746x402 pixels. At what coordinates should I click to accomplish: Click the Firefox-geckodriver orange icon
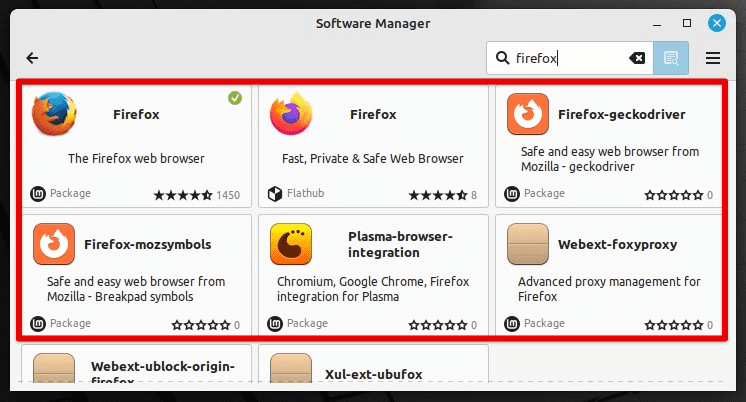(527, 114)
